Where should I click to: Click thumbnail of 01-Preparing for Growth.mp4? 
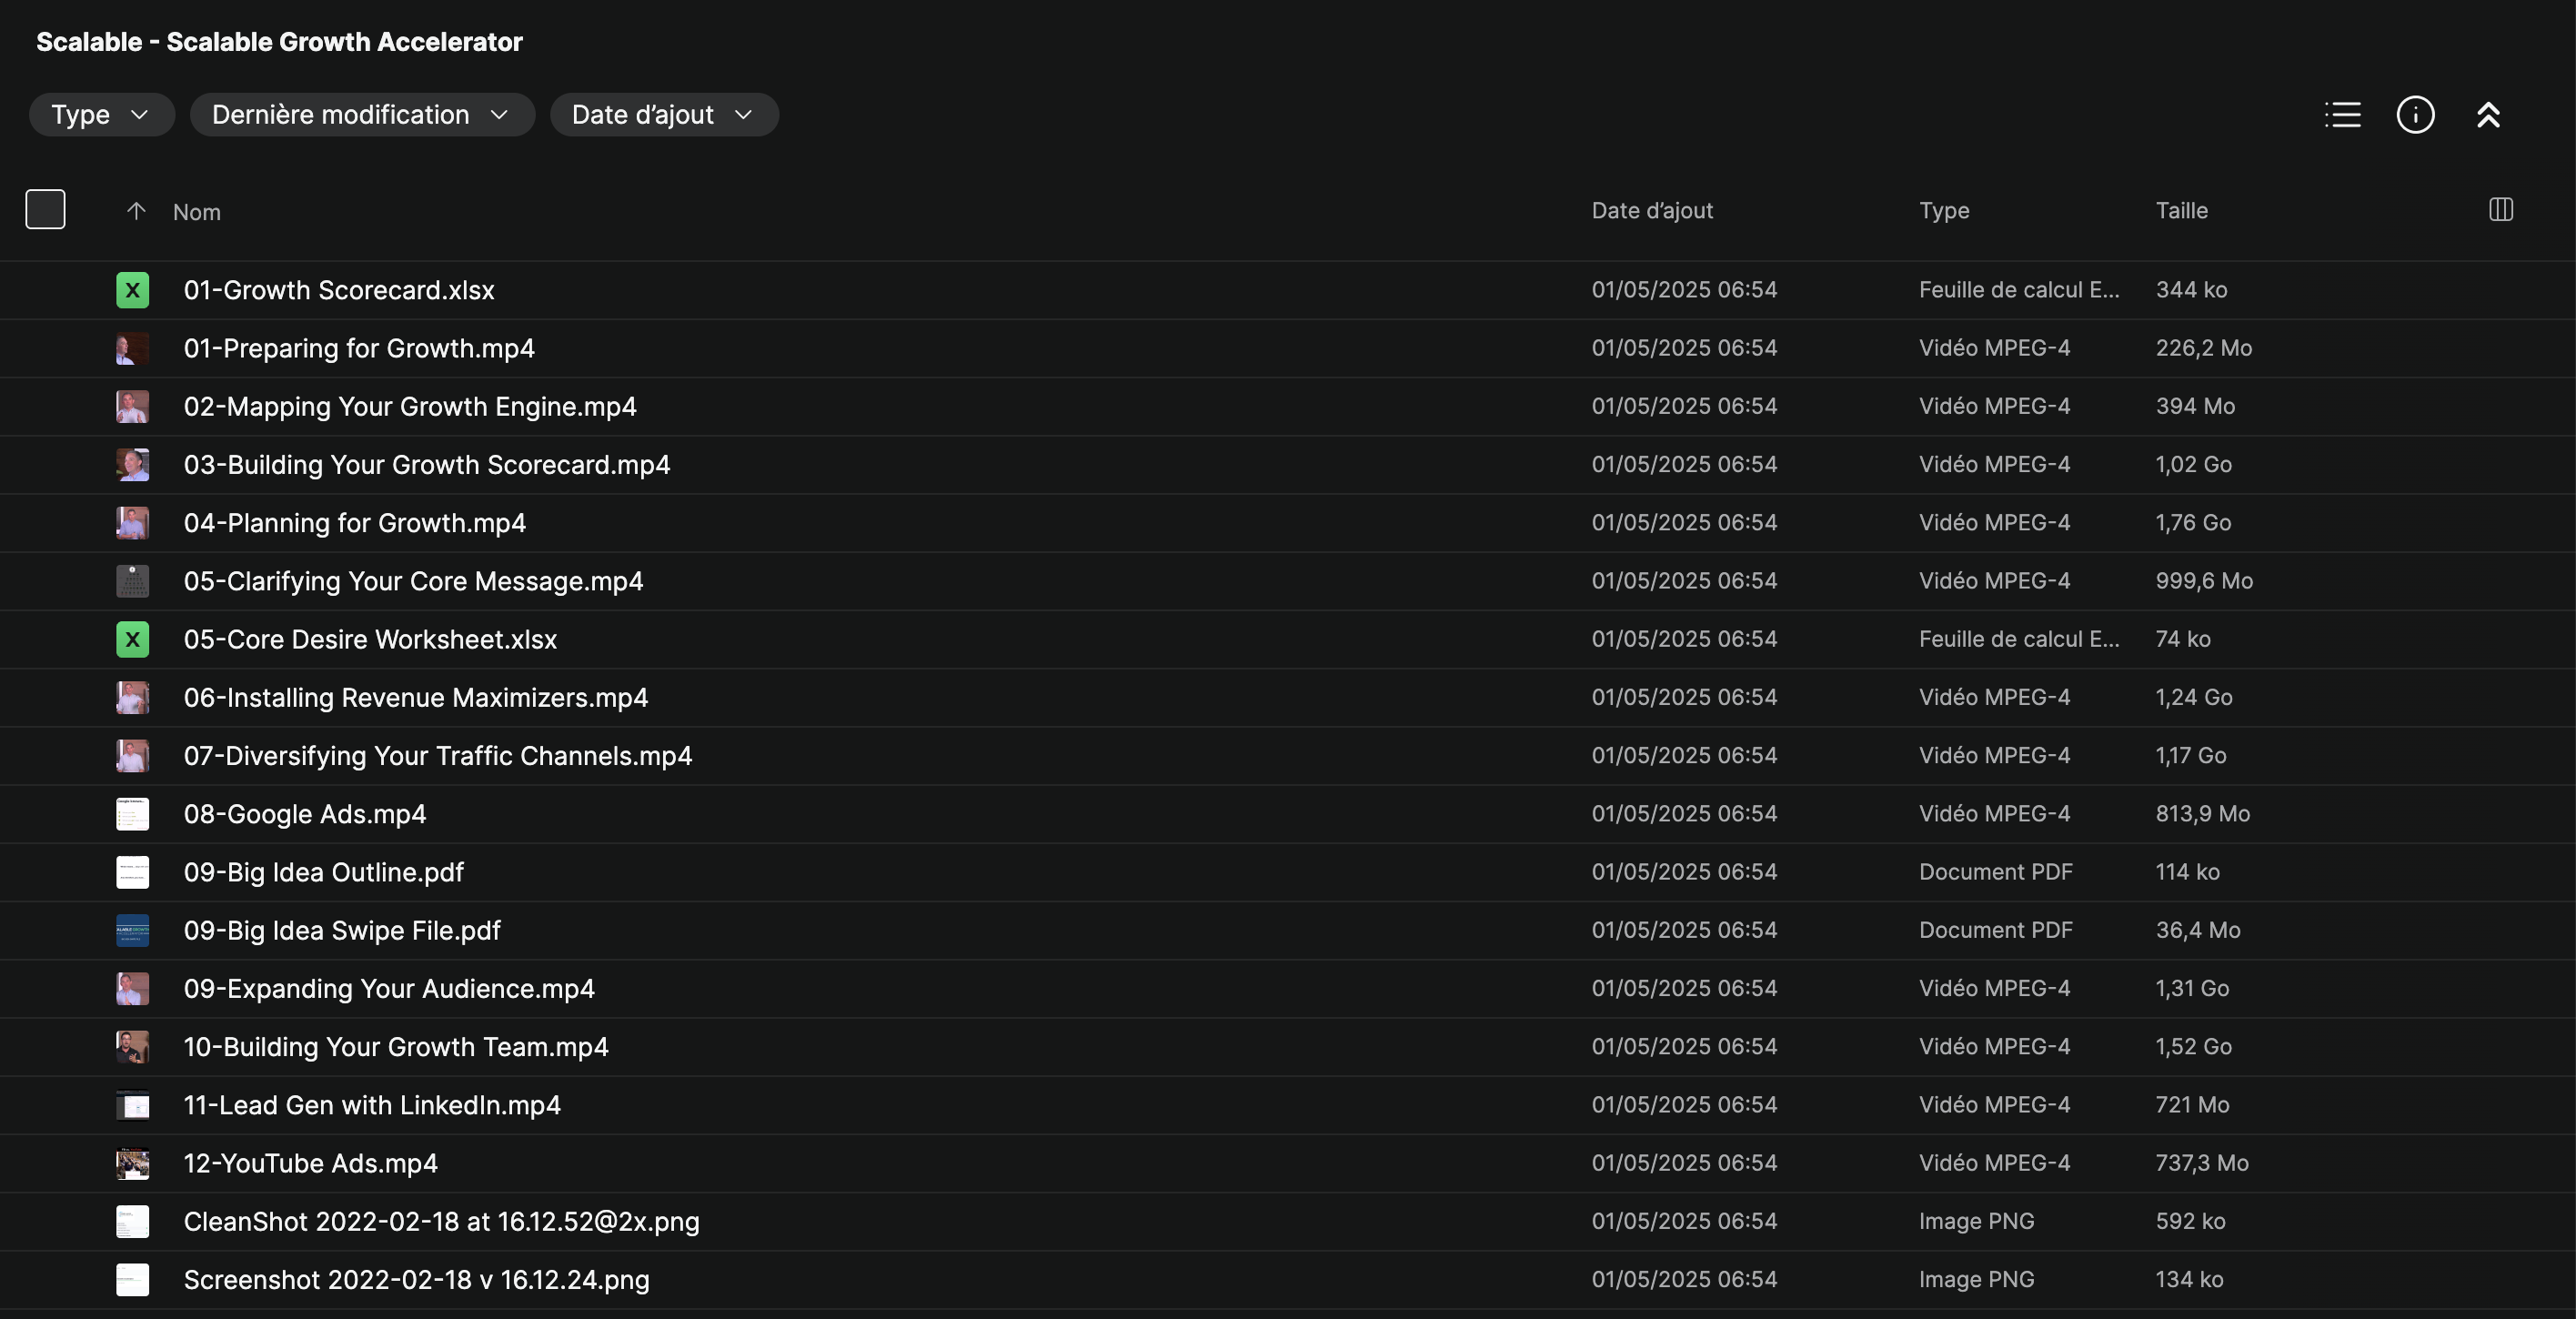coord(132,348)
